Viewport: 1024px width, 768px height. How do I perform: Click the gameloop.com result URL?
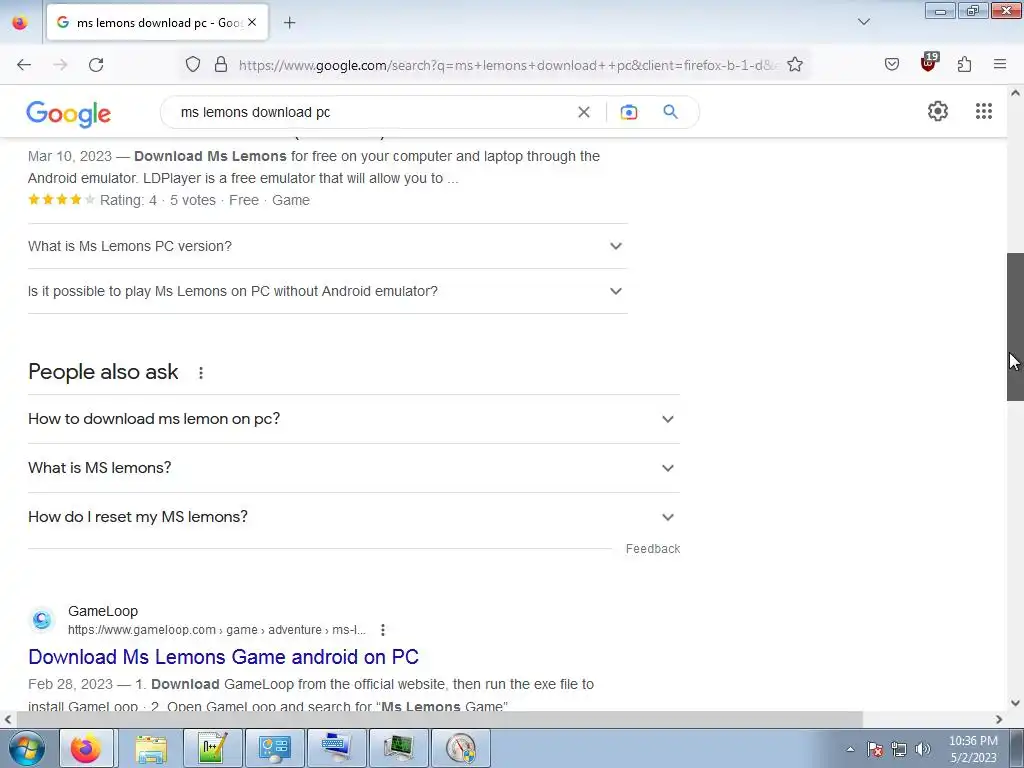tap(216, 630)
